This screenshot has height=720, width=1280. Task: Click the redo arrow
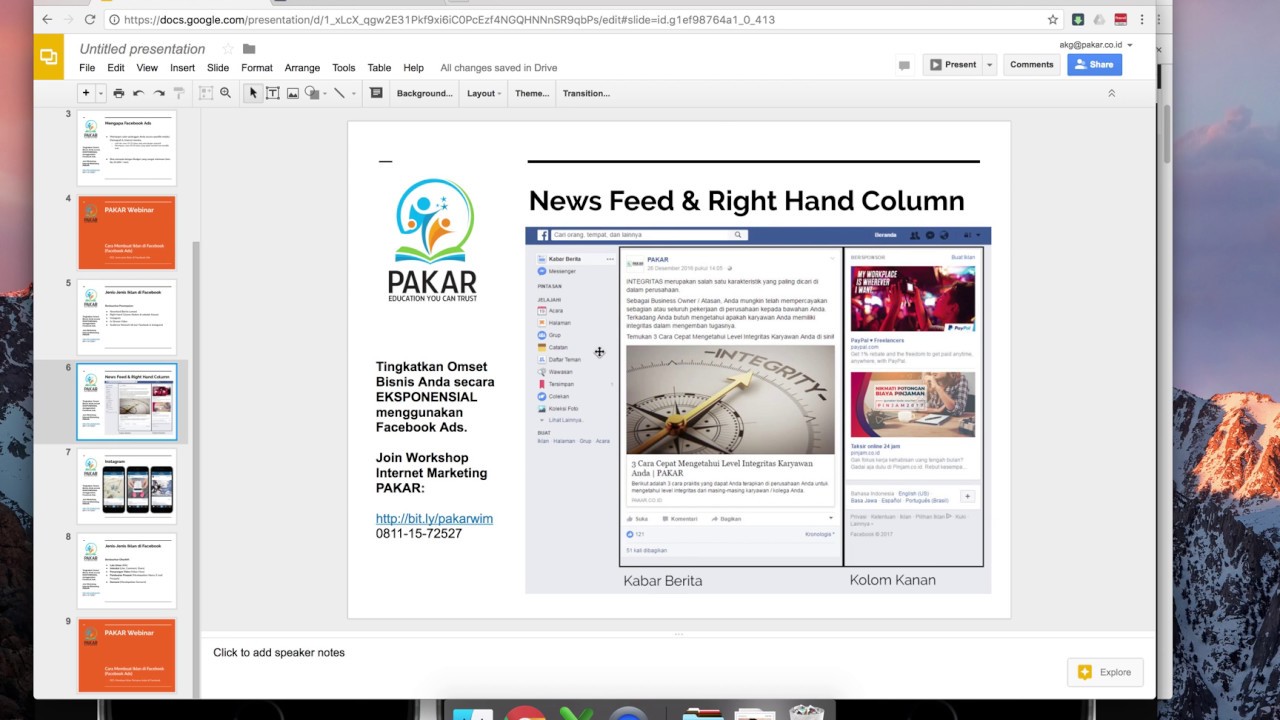[x=159, y=93]
